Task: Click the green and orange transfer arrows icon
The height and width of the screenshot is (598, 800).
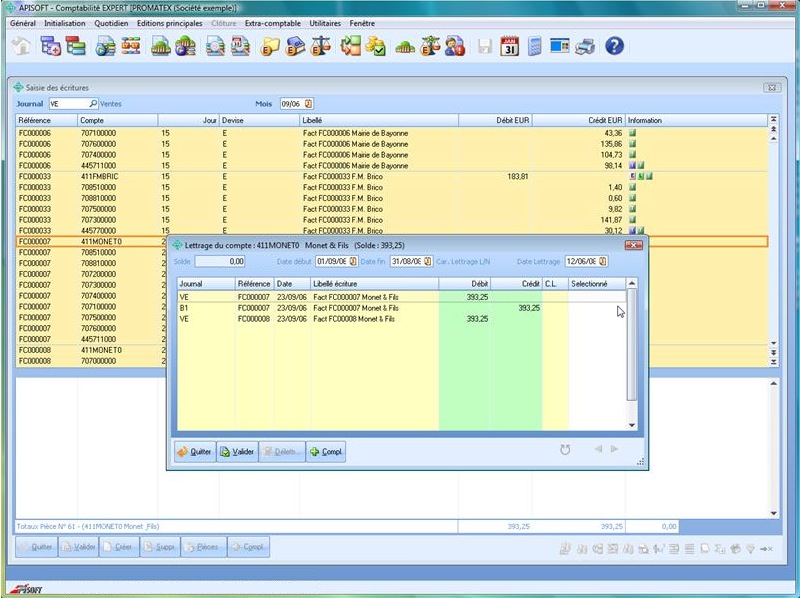Action: pyautogui.click(x=351, y=46)
